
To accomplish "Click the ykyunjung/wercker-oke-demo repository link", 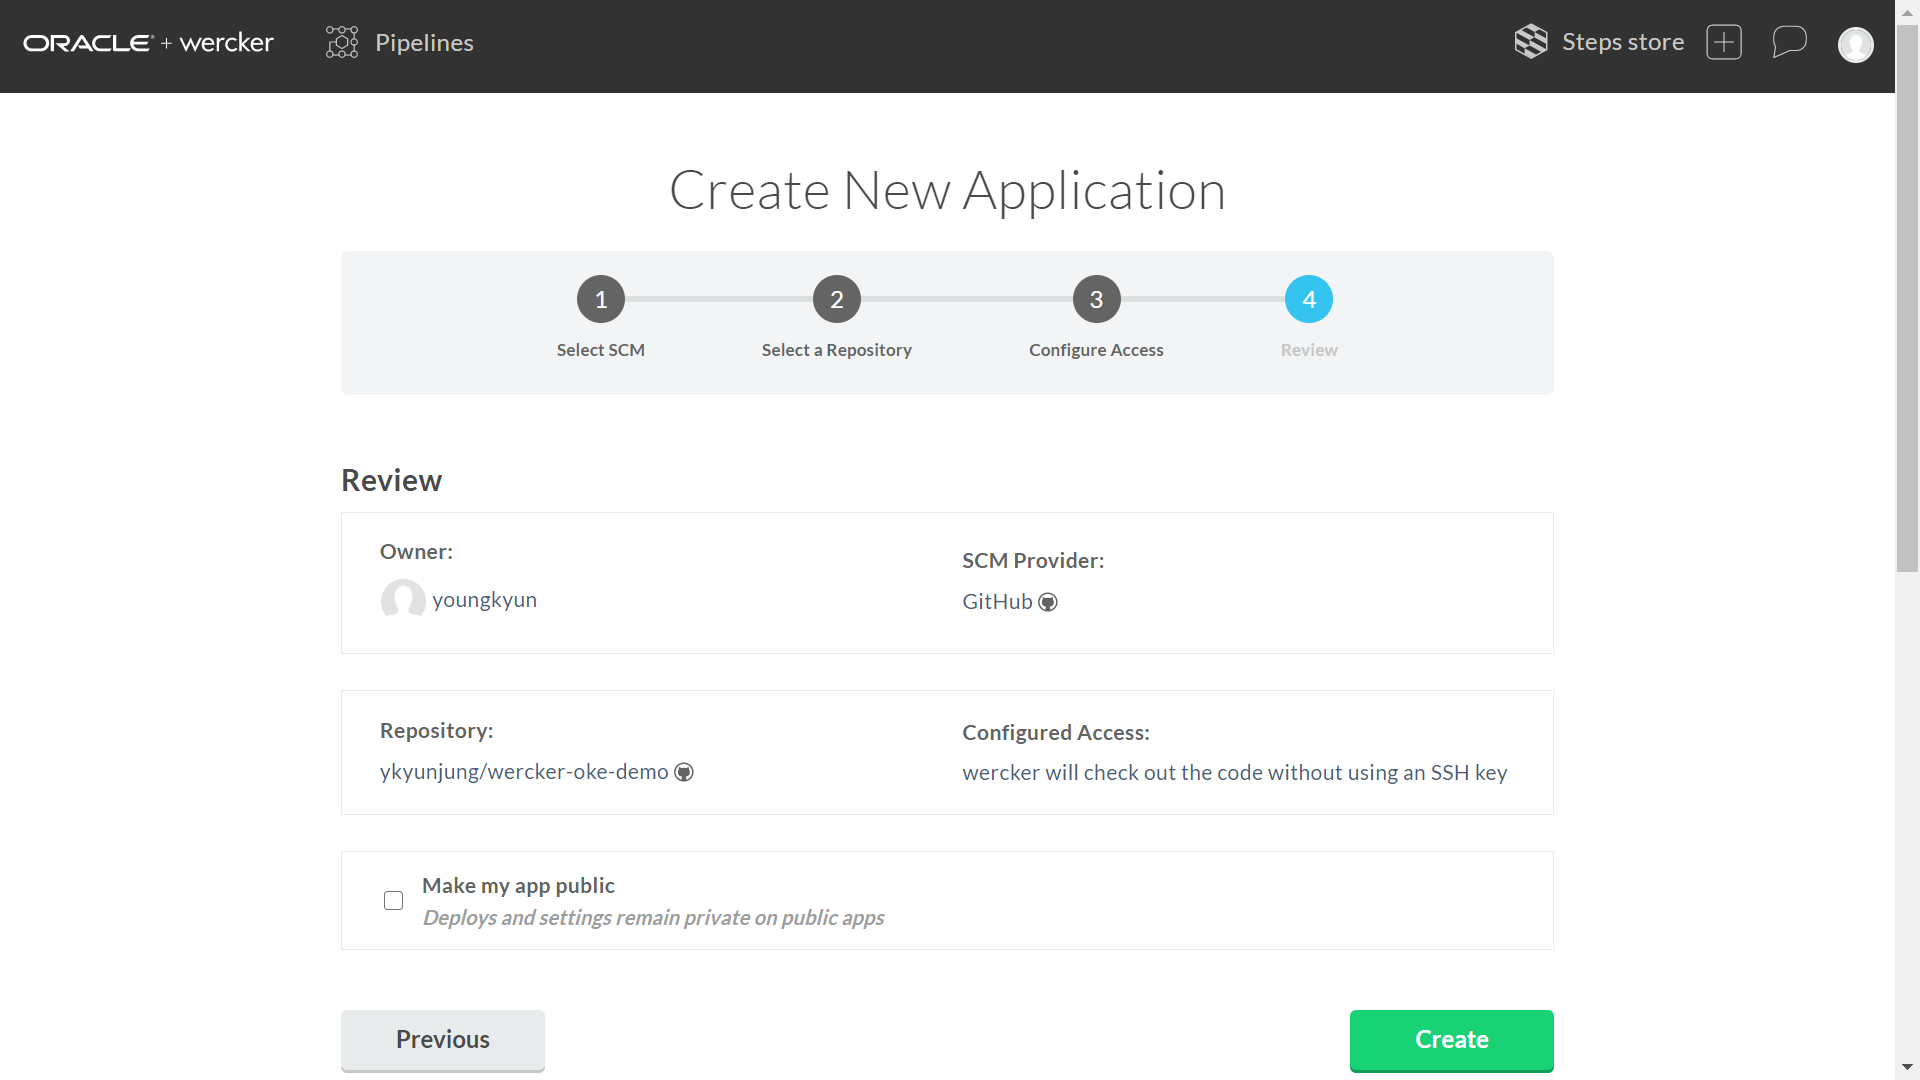I will point(524,772).
